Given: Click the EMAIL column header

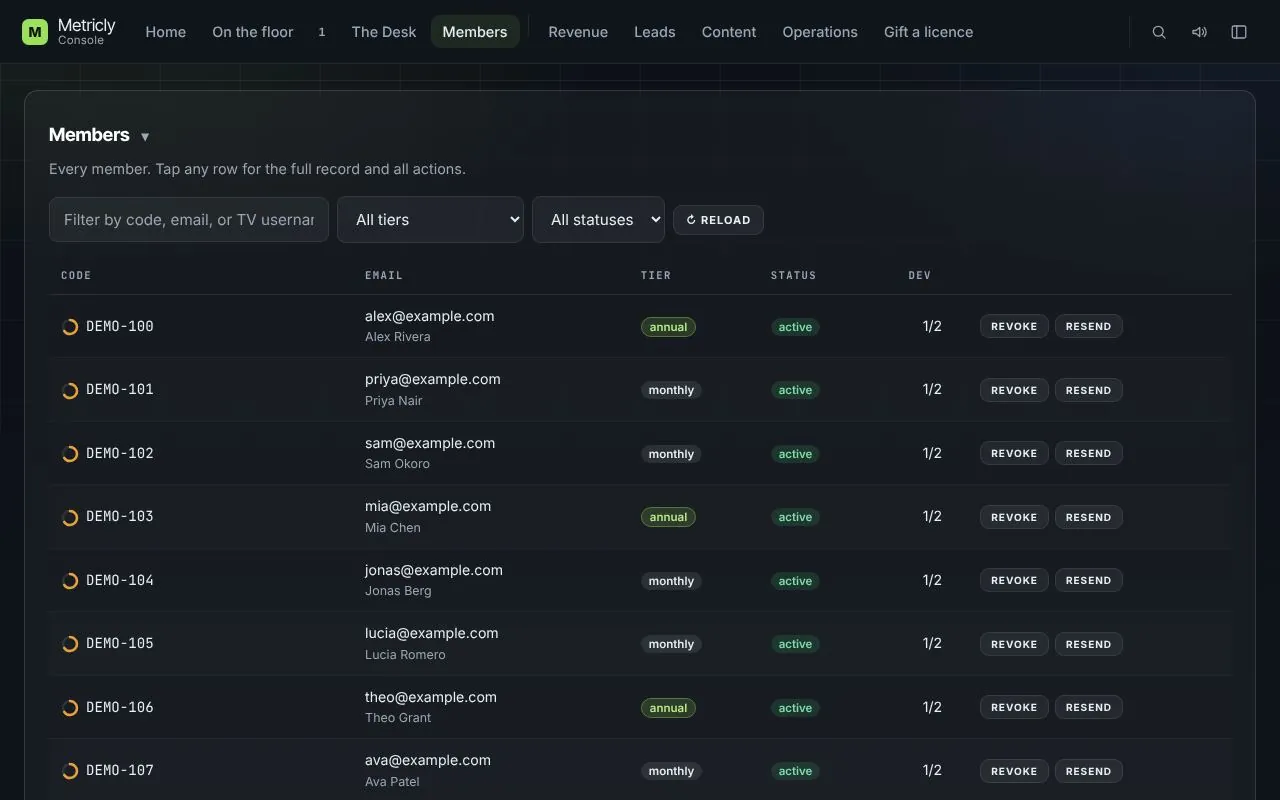Looking at the screenshot, I should point(384,275).
